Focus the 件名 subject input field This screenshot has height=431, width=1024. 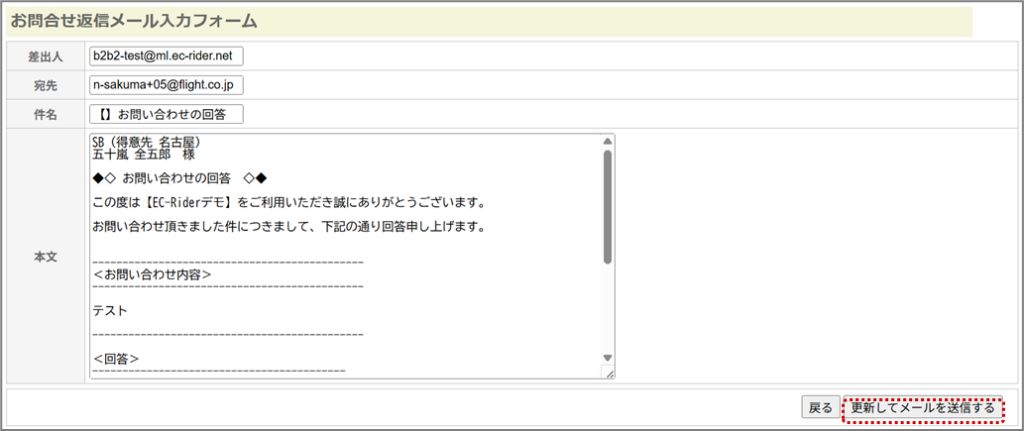(x=166, y=115)
